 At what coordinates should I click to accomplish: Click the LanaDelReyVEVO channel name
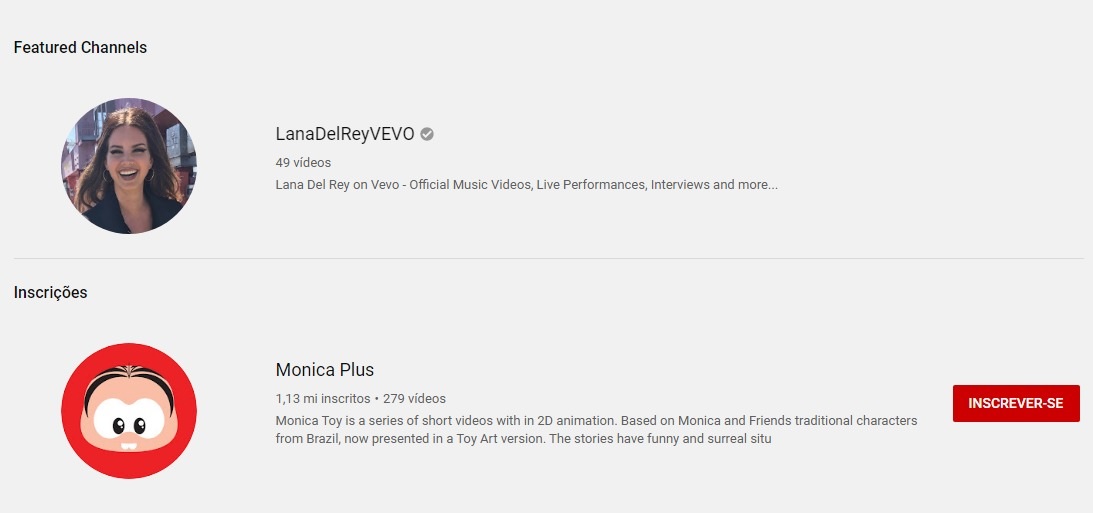(345, 134)
